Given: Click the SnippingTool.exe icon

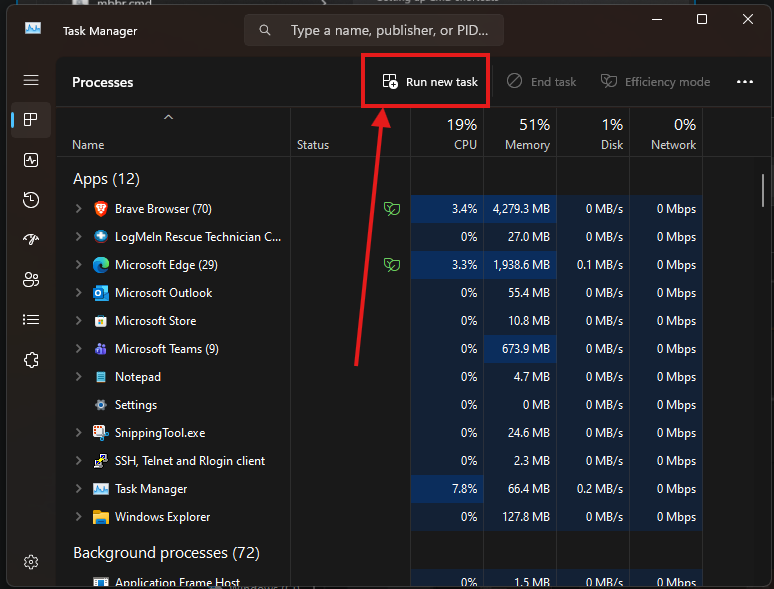Looking at the screenshot, I should tap(101, 433).
